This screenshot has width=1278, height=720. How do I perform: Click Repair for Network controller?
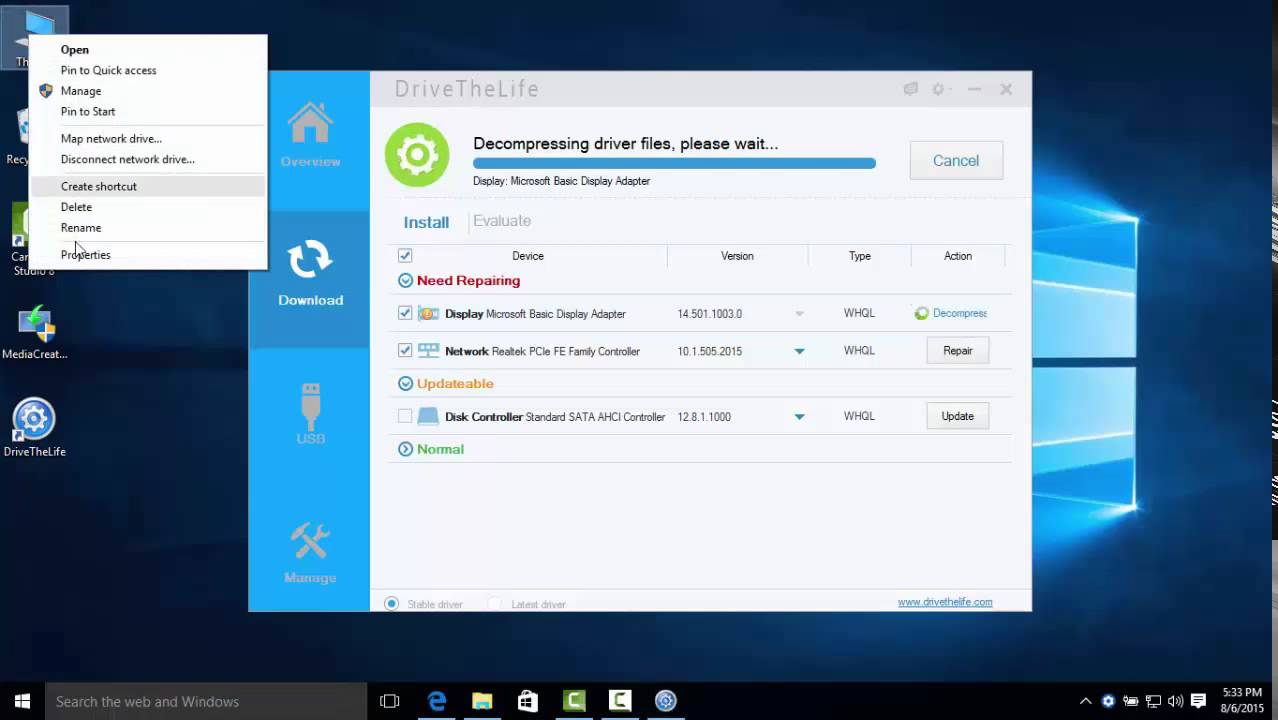coord(957,351)
